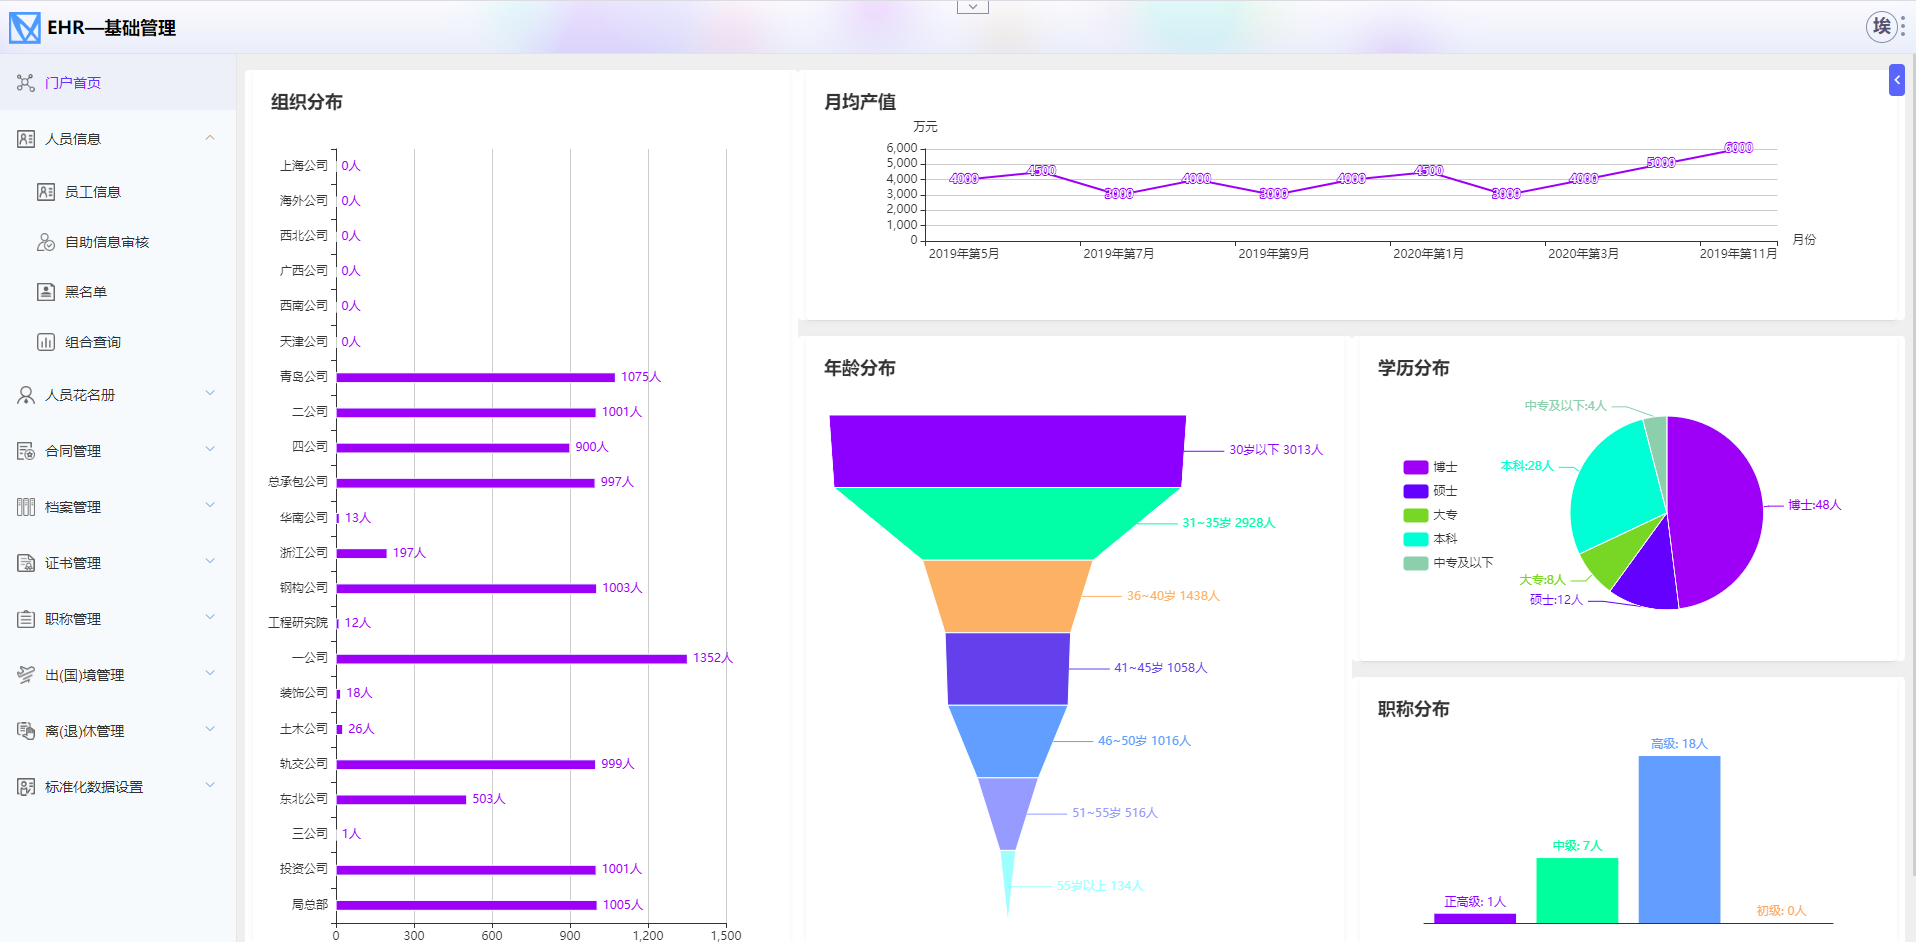Click the 46~50岁 blue funnel segment
Viewport: 1916px width, 942px height.
1007,741
